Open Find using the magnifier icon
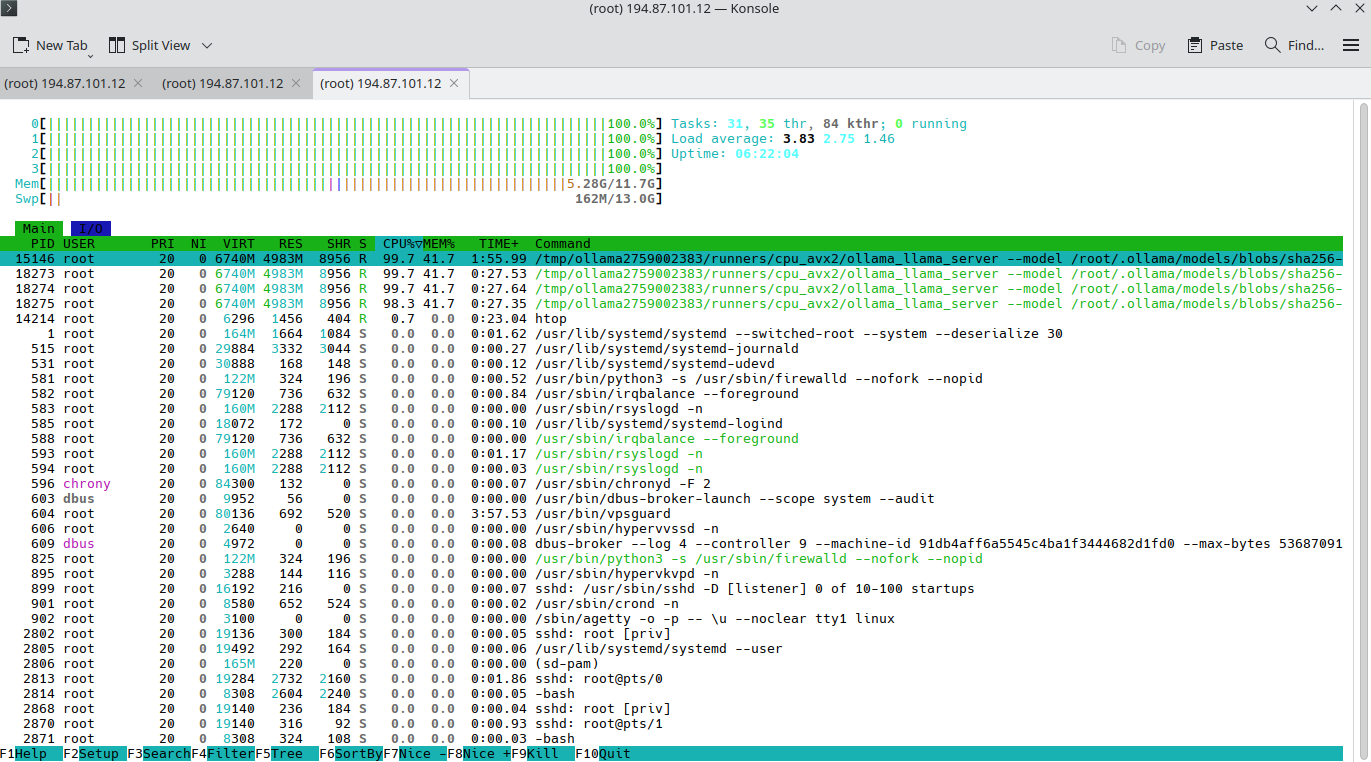Viewport: 1371px width, 762px height. point(1272,45)
